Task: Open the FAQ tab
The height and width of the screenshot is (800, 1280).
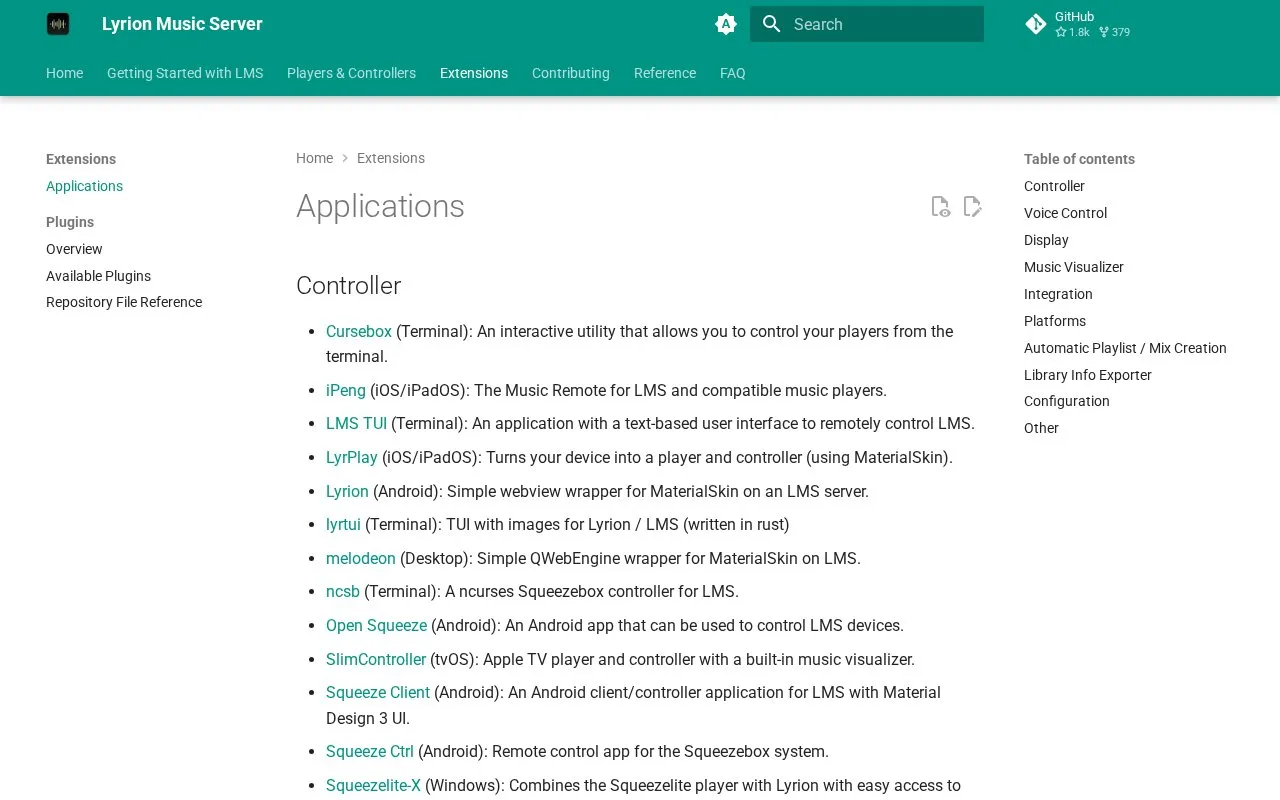Action: click(733, 73)
